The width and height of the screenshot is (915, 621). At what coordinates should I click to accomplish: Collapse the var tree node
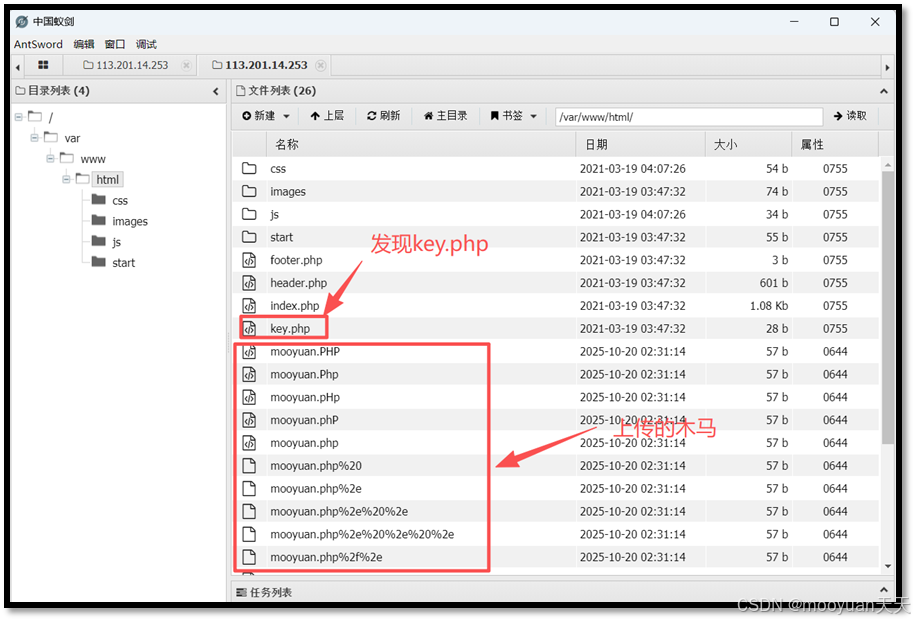click(x=34, y=138)
